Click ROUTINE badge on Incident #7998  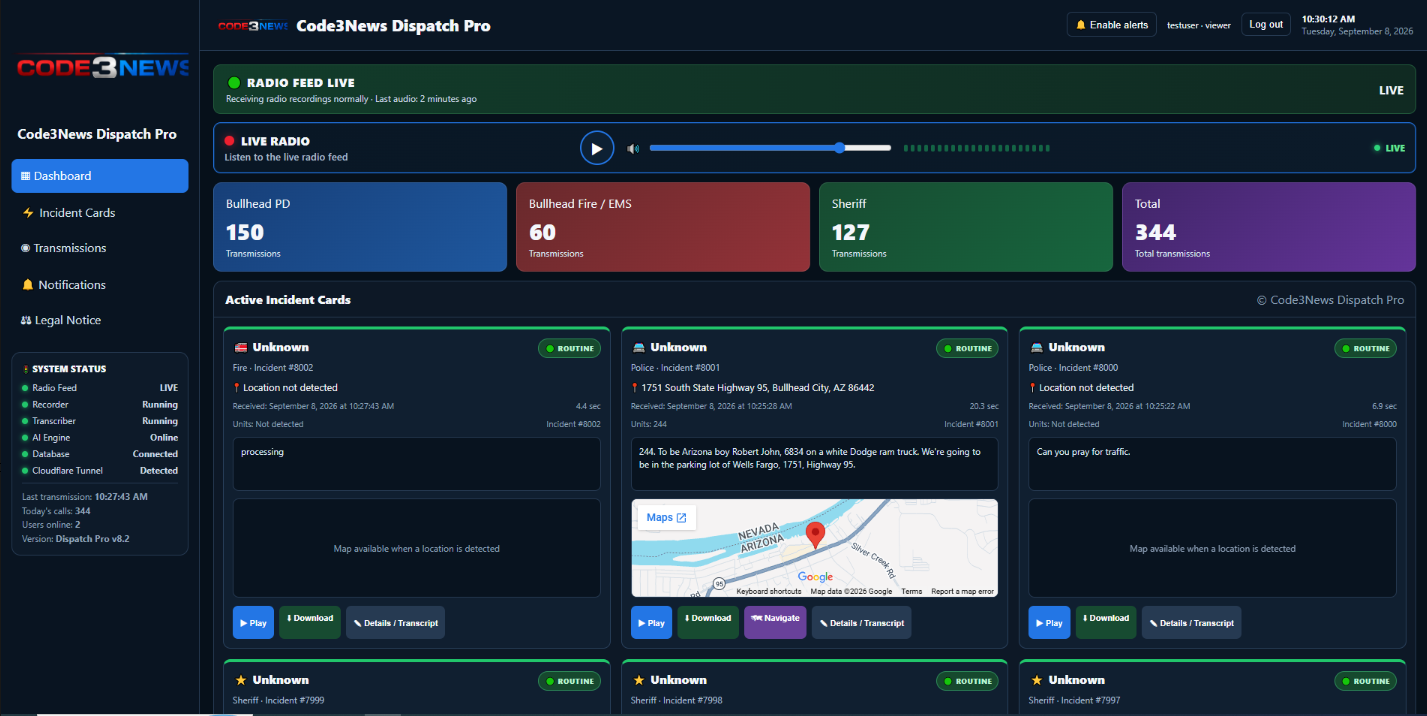pyautogui.click(x=967, y=681)
